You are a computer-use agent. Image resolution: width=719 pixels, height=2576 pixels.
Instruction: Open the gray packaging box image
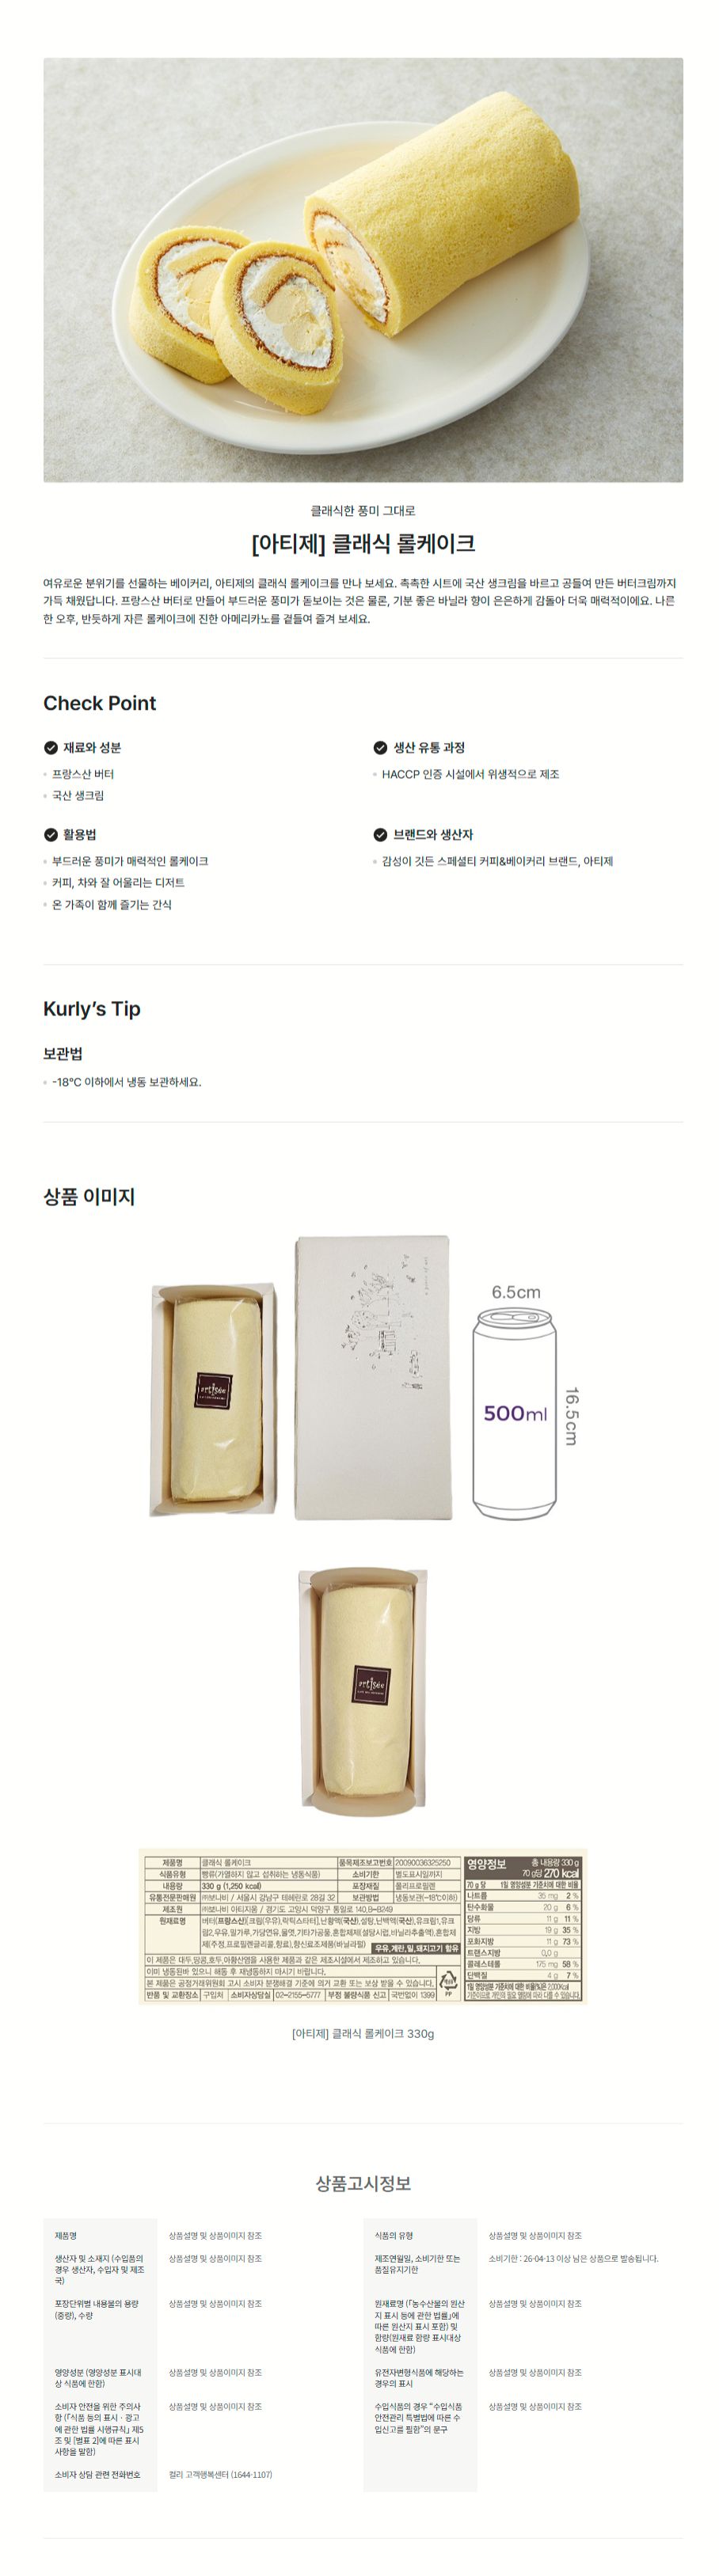[x=372, y=1379]
